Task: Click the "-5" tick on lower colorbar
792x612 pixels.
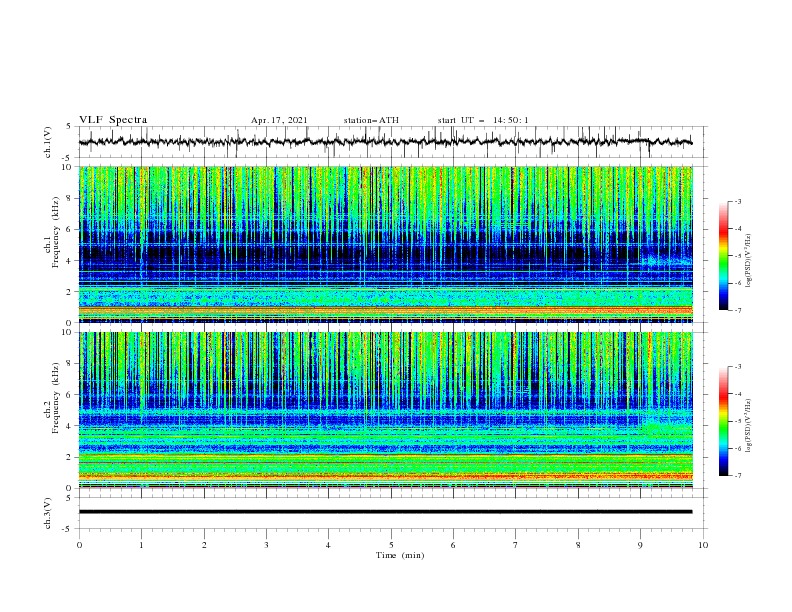Action: pos(738,421)
